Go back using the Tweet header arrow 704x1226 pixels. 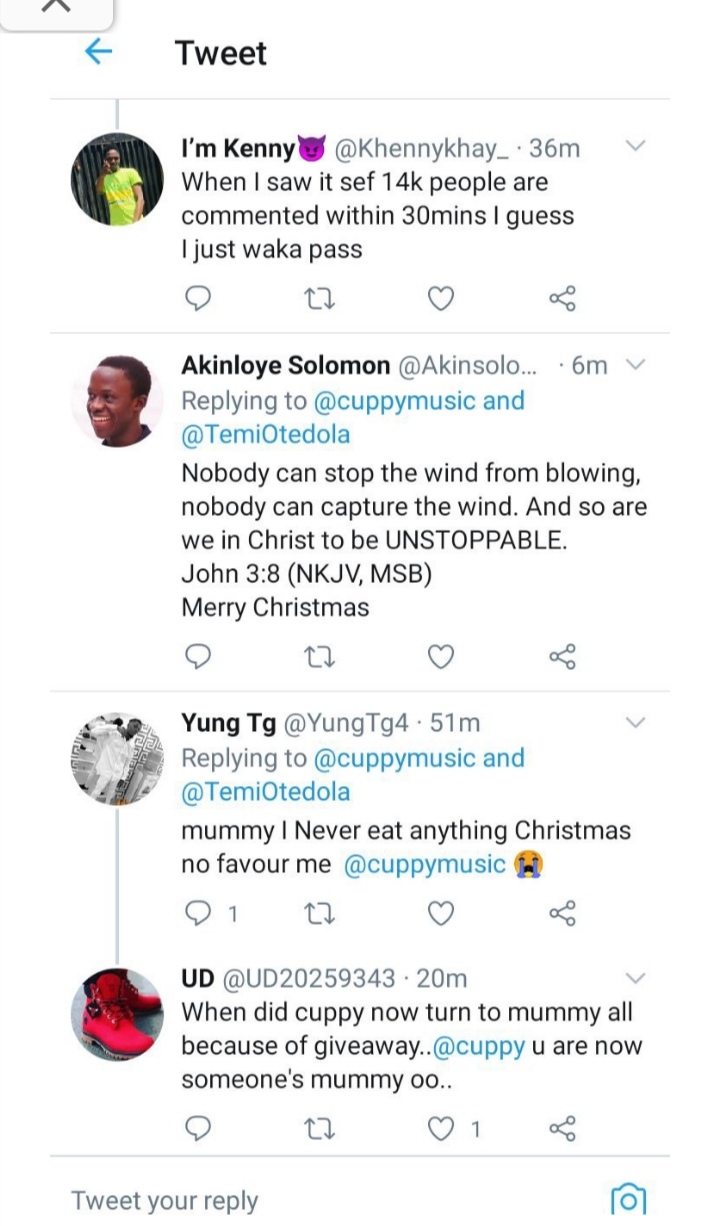pyautogui.click(x=98, y=52)
